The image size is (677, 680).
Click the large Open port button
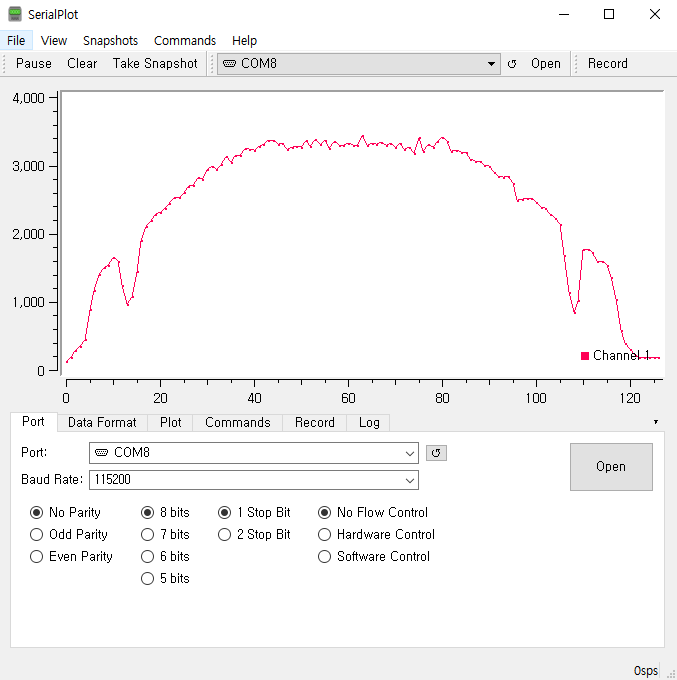tap(611, 467)
